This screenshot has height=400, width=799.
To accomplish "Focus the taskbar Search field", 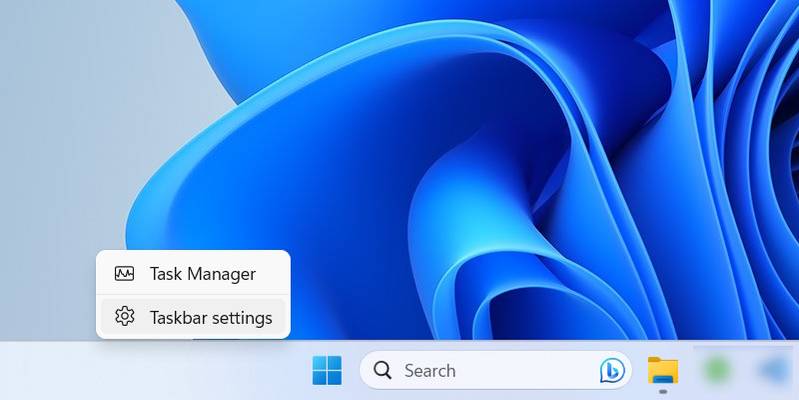I will 495,370.
